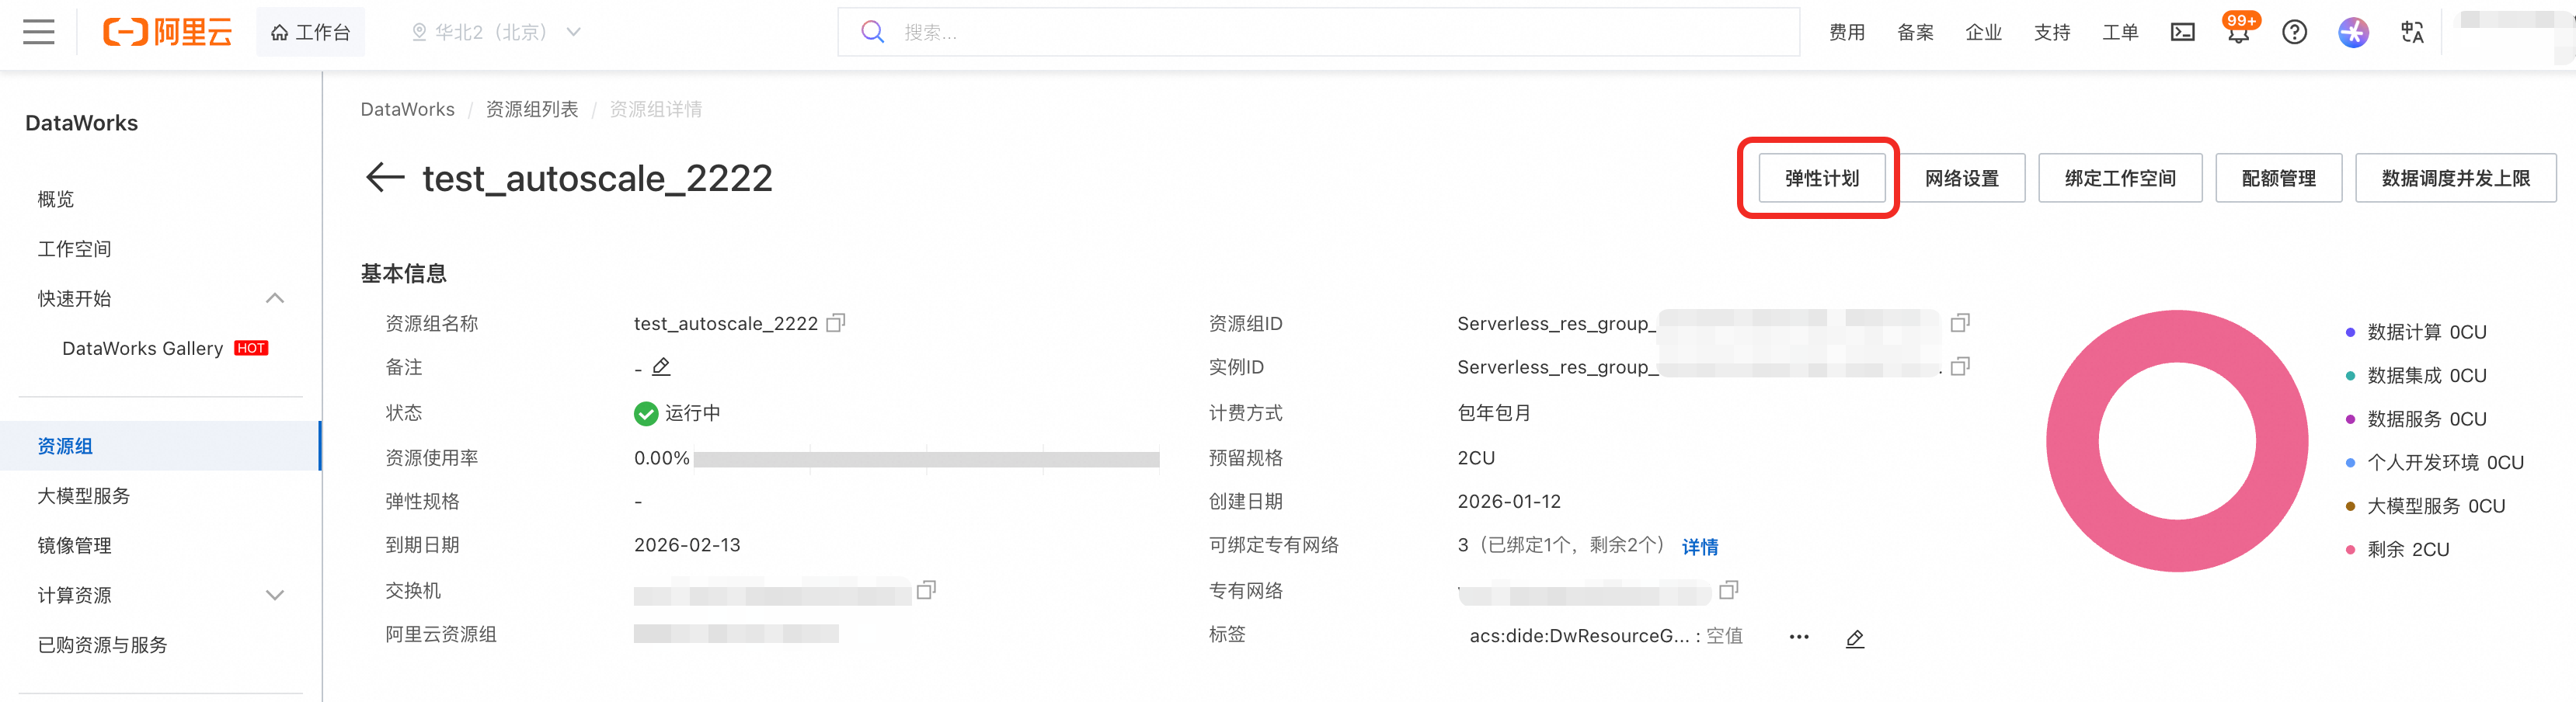Viewport: 2576px width, 702px height.
Task: Open 工作空间 in the sidebar
Action: pyautogui.click(x=74, y=249)
